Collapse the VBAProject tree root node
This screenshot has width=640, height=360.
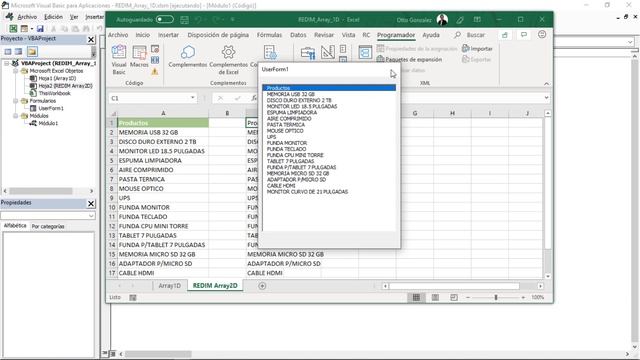[7, 63]
